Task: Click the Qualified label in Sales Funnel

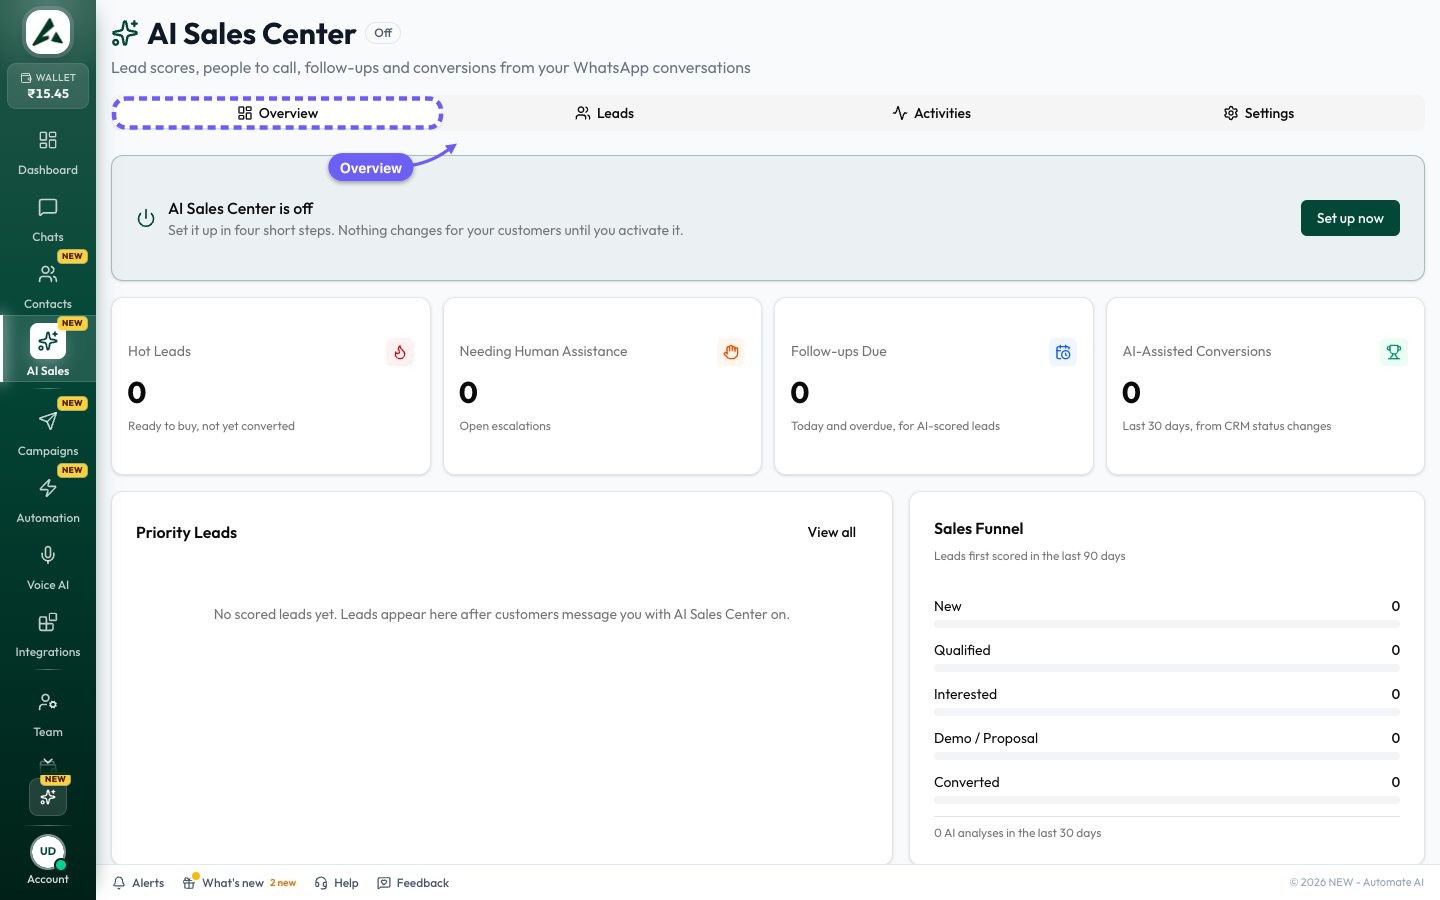Action: (962, 650)
